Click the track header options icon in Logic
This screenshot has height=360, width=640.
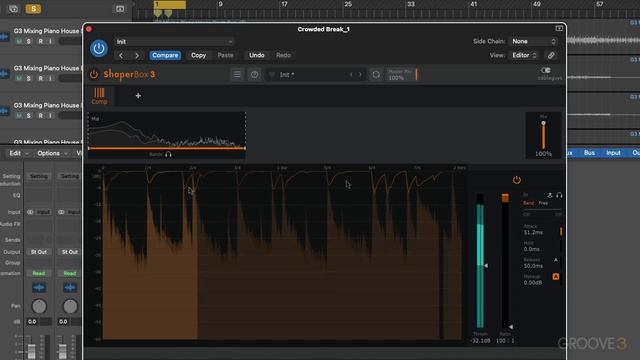point(120,9)
